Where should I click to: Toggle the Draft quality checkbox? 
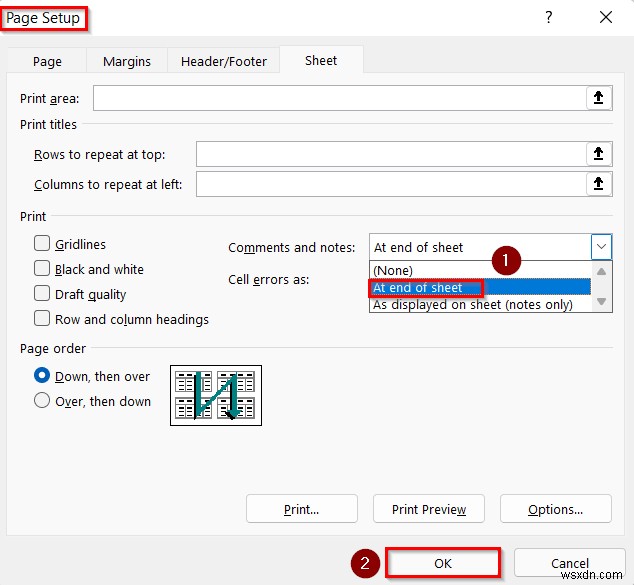[x=42, y=294]
